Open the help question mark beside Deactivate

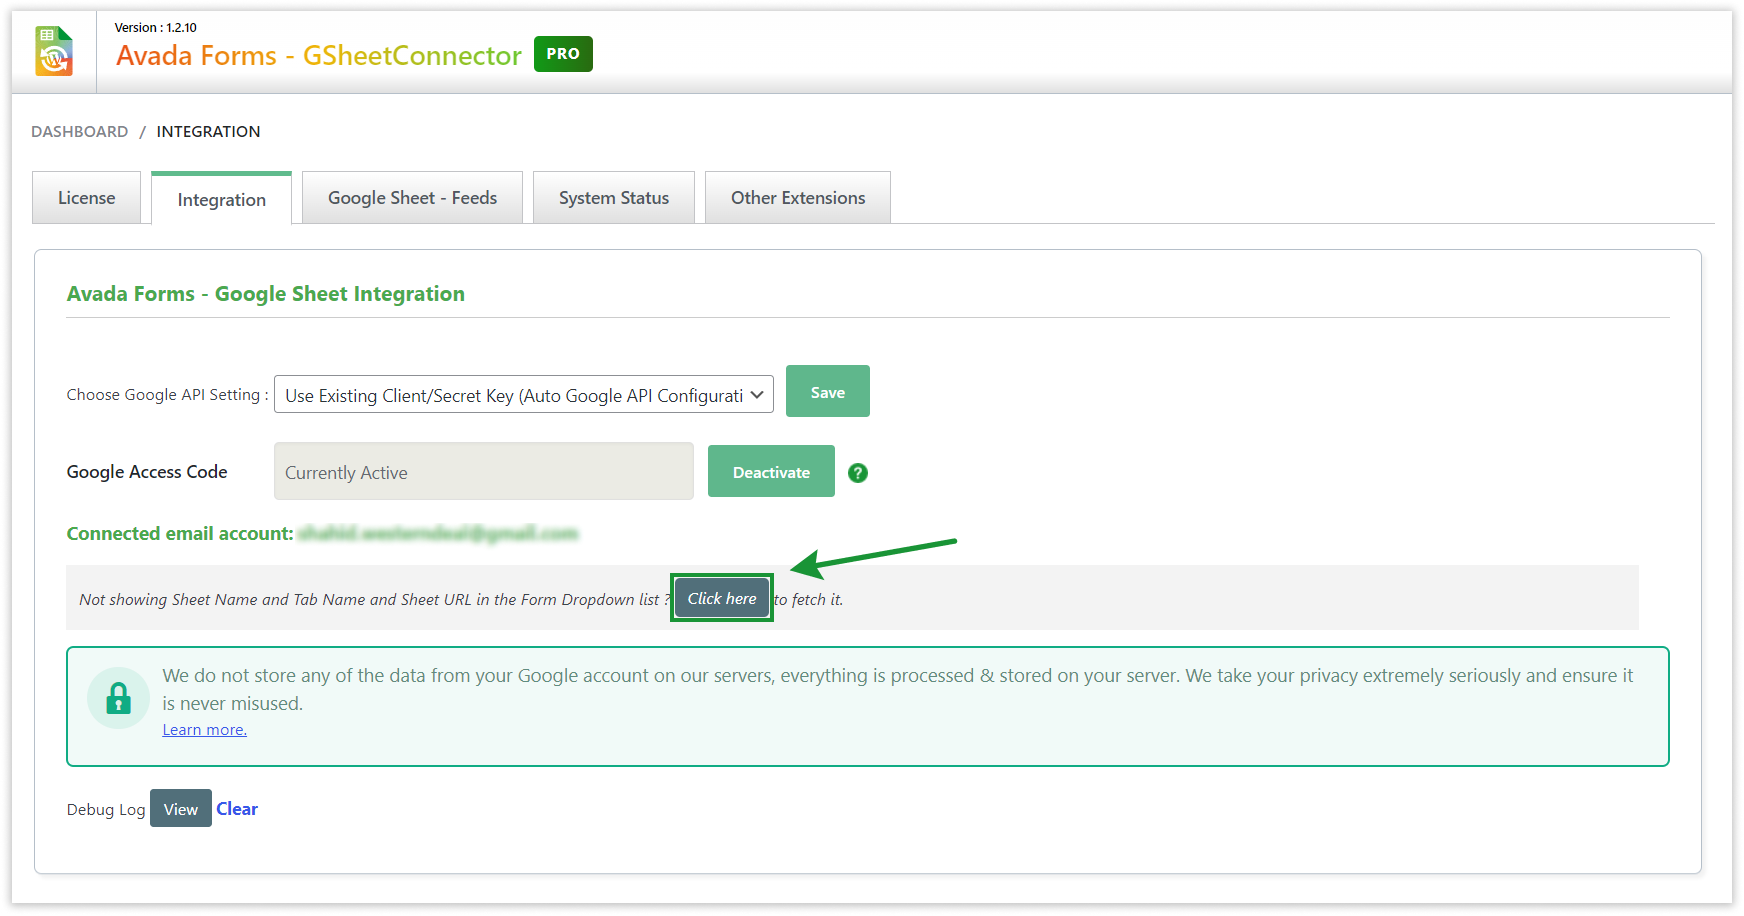coord(858,473)
